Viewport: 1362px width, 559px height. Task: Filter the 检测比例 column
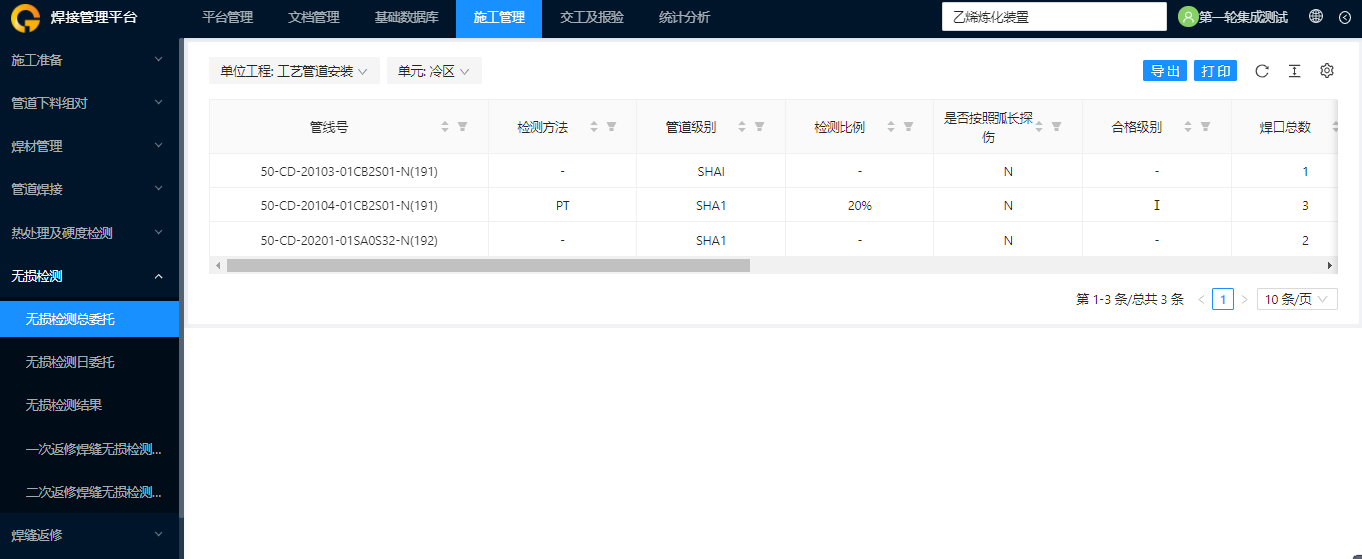pyautogui.click(x=908, y=127)
